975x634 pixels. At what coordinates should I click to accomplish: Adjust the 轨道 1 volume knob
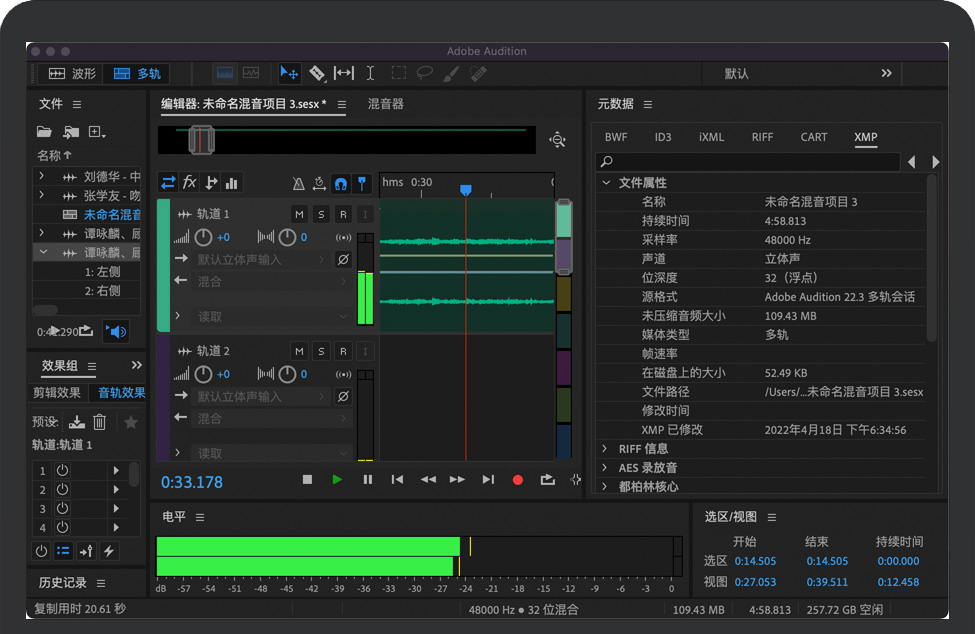204,237
